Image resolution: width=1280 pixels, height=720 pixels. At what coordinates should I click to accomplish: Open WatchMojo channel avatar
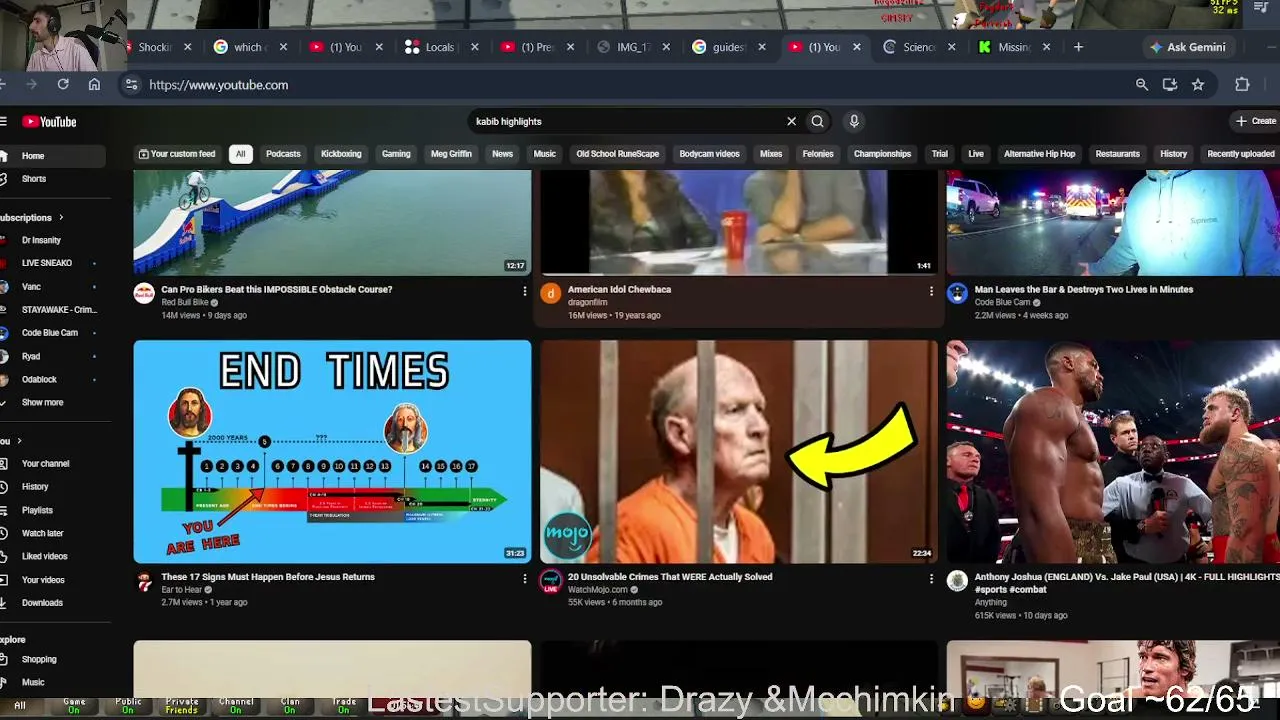point(551,581)
